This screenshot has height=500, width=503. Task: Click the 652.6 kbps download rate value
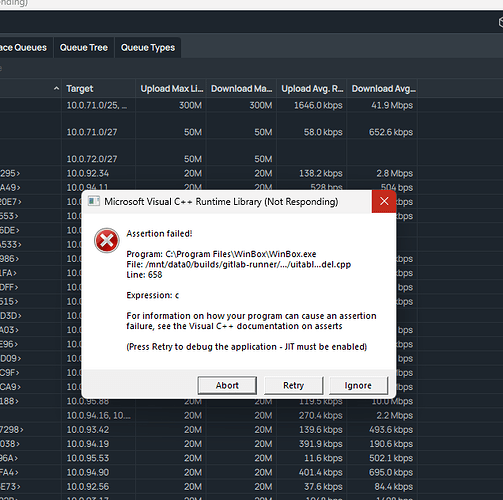tap(391, 132)
